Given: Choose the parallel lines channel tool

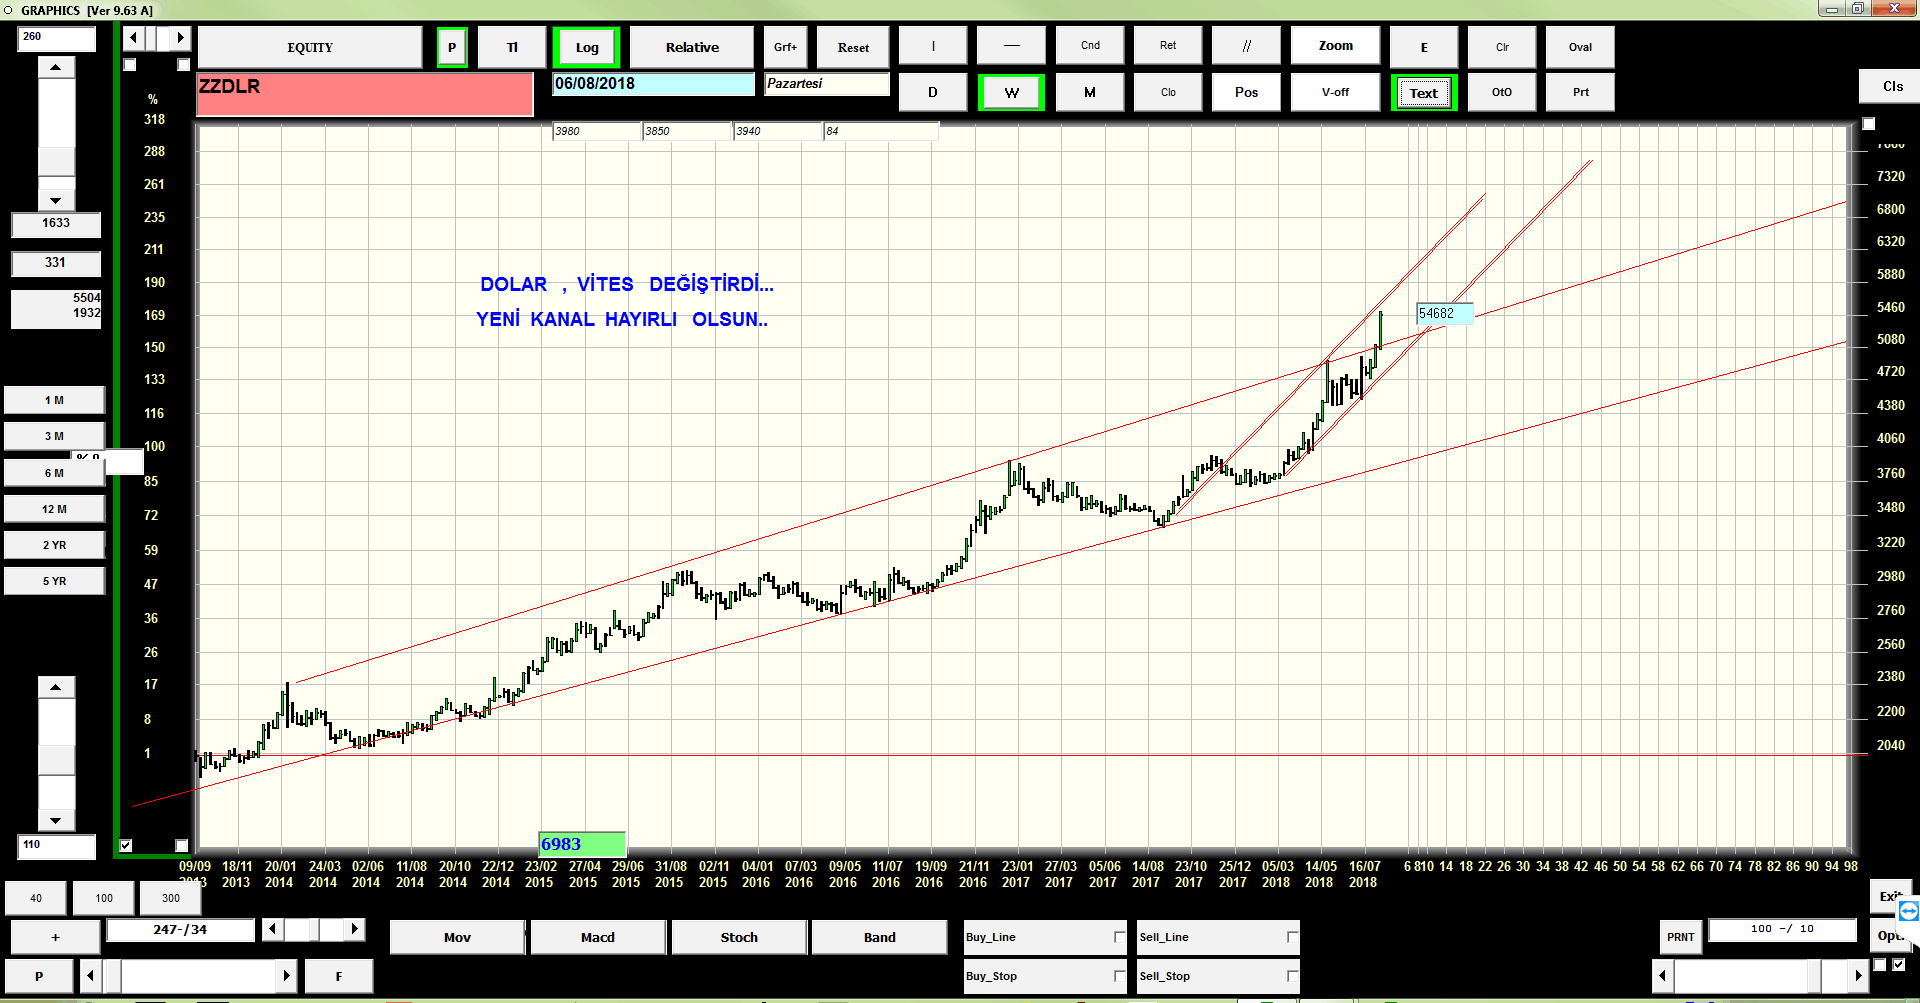Looking at the screenshot, I should pyautogui.click(x=1246, y=46).
